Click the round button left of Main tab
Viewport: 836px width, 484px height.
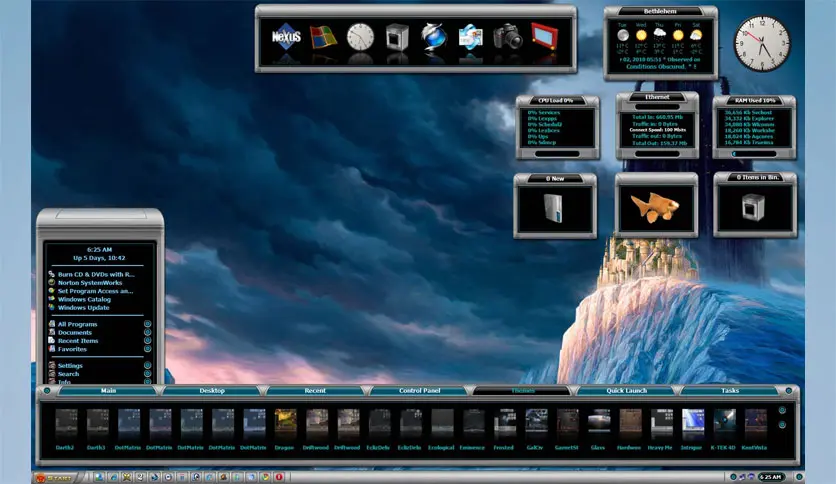[47, 391]
